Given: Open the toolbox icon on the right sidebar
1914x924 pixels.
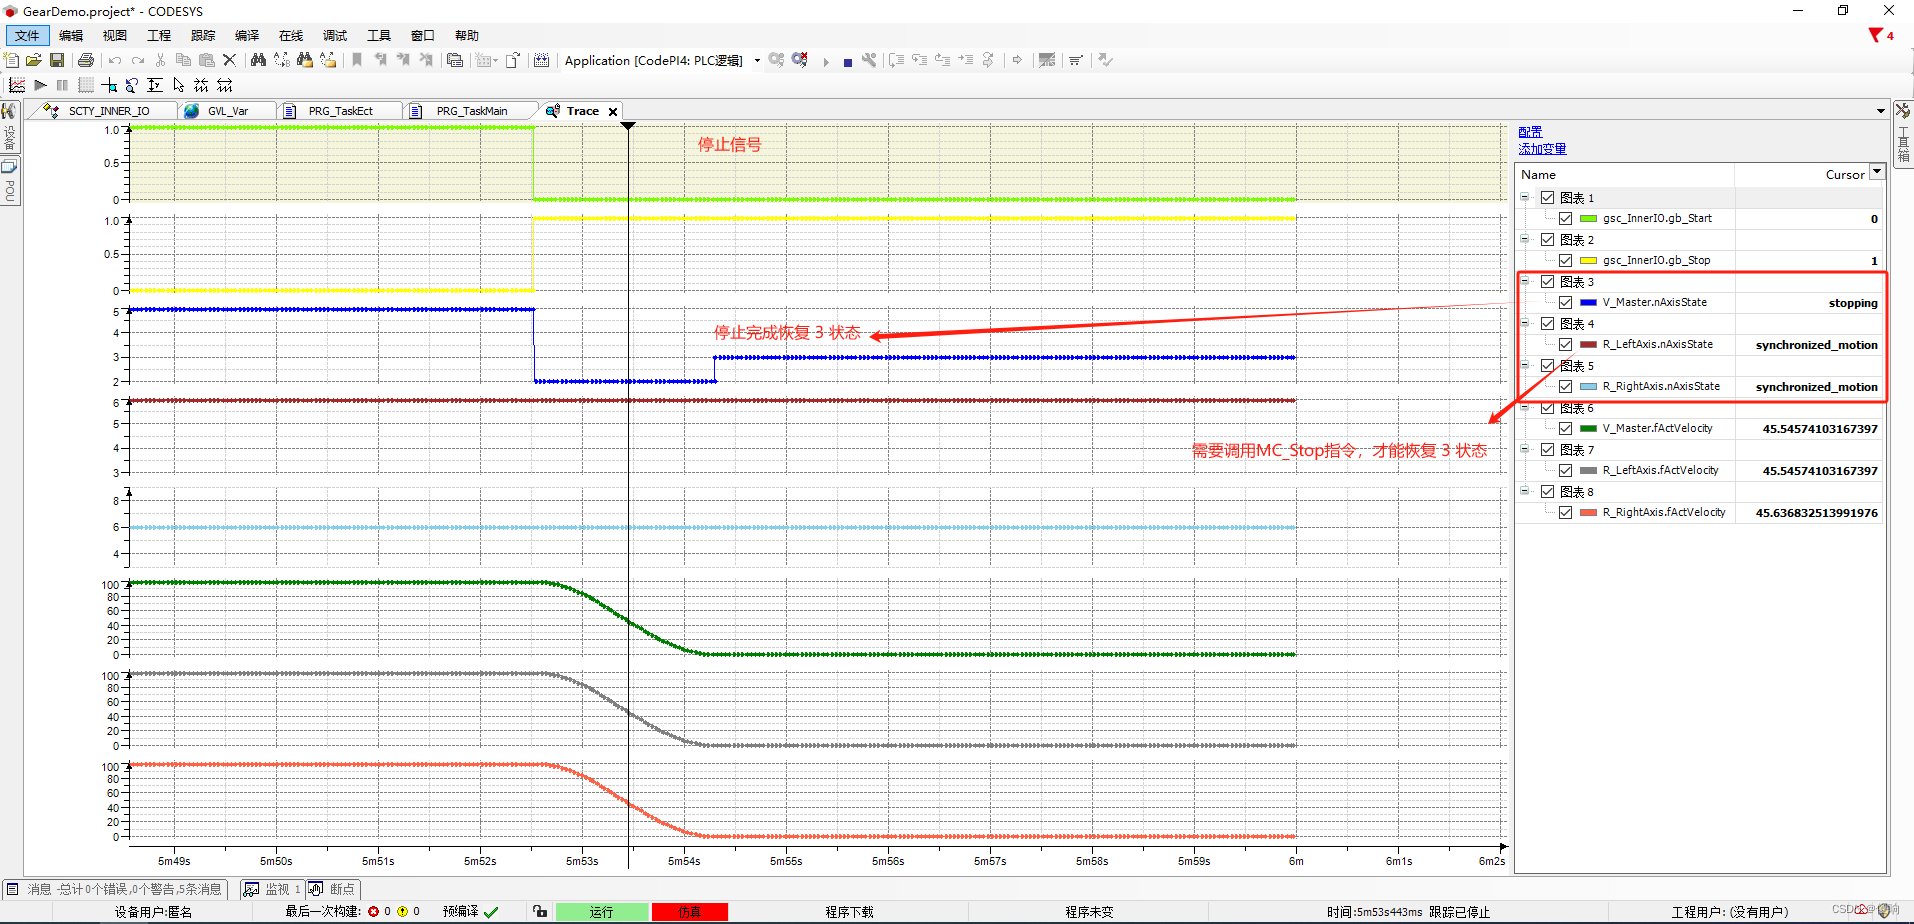Looking at the screenshot, I should [x=1903, y=110].
